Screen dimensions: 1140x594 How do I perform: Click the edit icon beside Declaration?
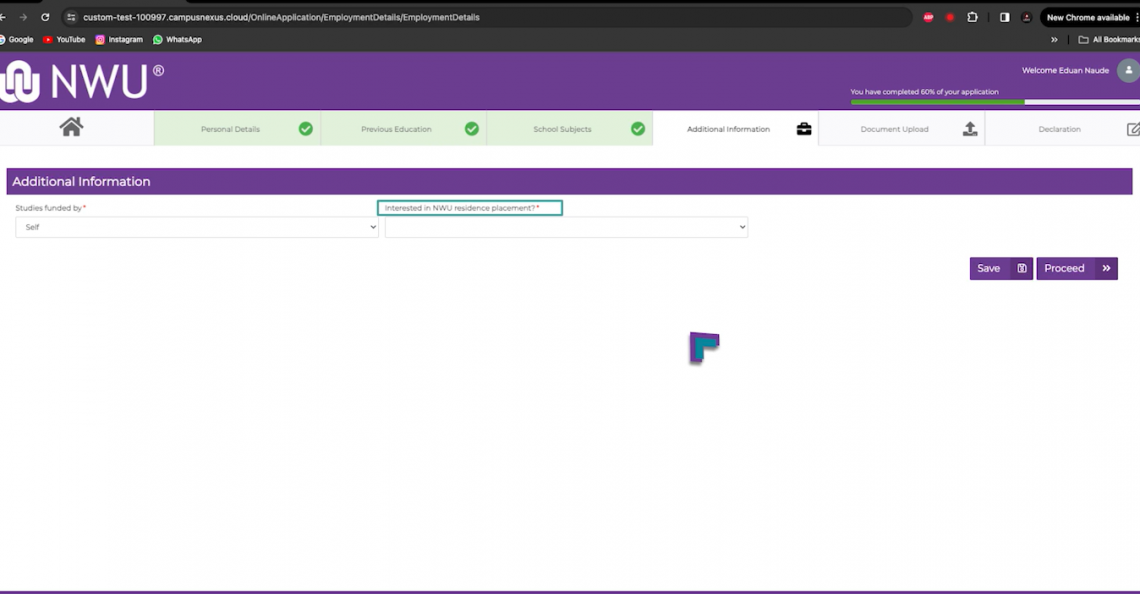1132,129
